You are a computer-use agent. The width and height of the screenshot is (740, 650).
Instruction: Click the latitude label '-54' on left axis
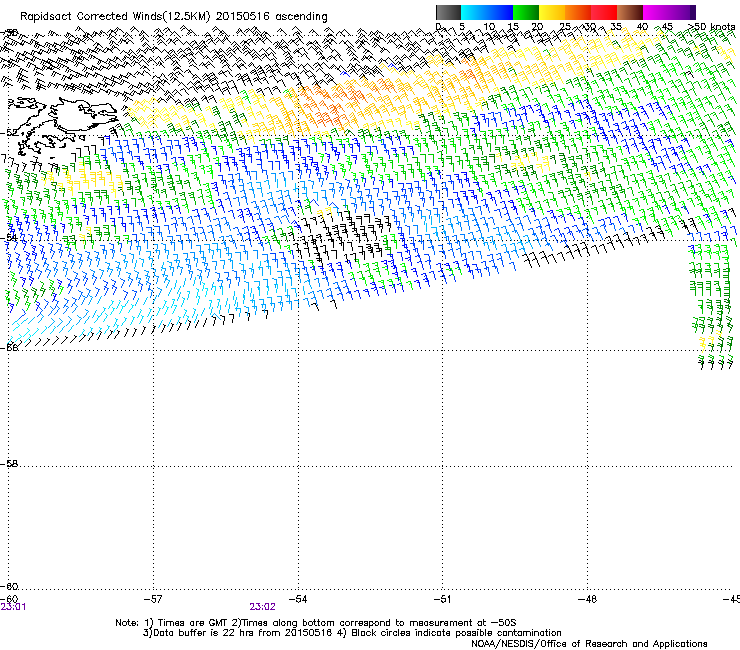pos(9,237)
